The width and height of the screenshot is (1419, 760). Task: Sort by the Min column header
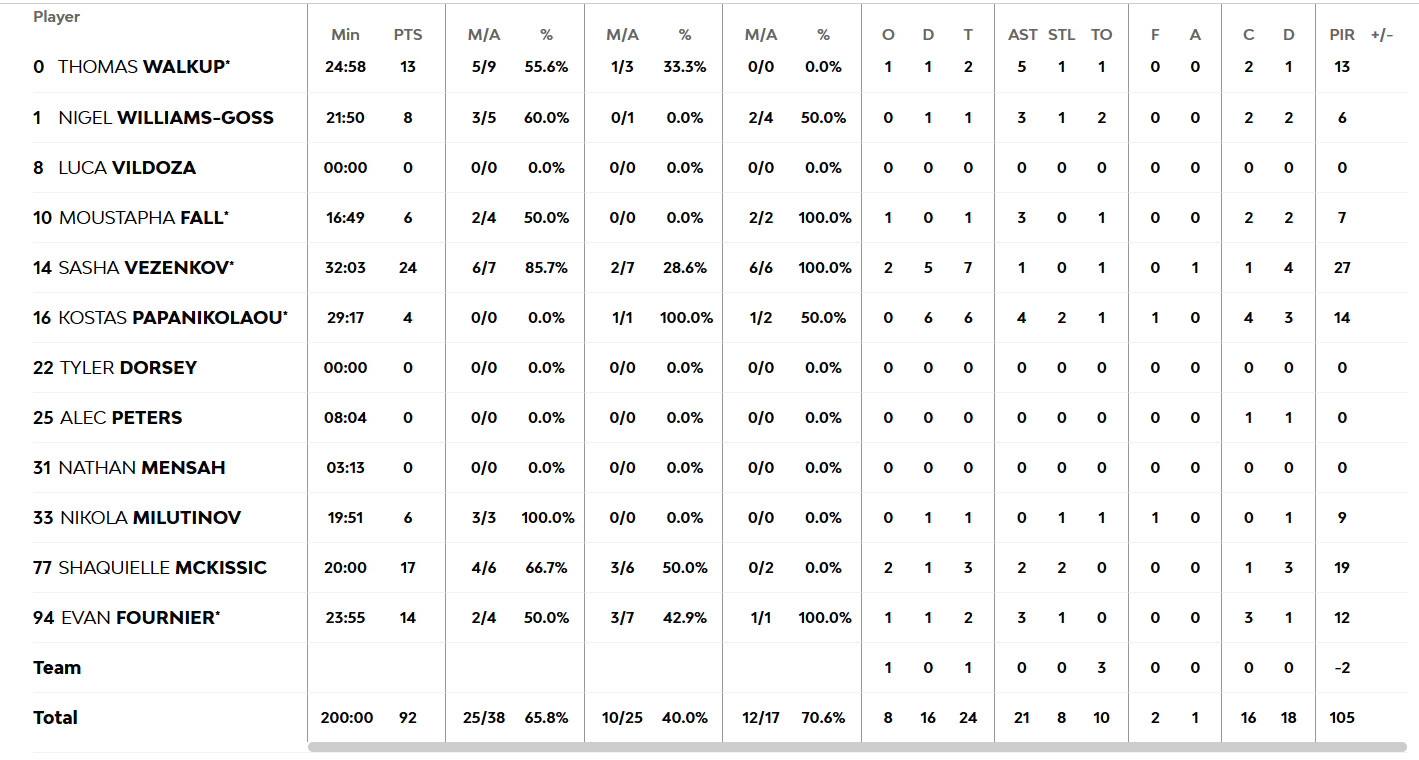tap(345, 35)
